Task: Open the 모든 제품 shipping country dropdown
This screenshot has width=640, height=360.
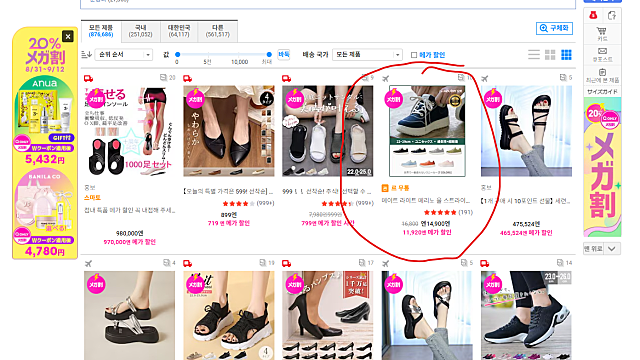Action: 367,54
